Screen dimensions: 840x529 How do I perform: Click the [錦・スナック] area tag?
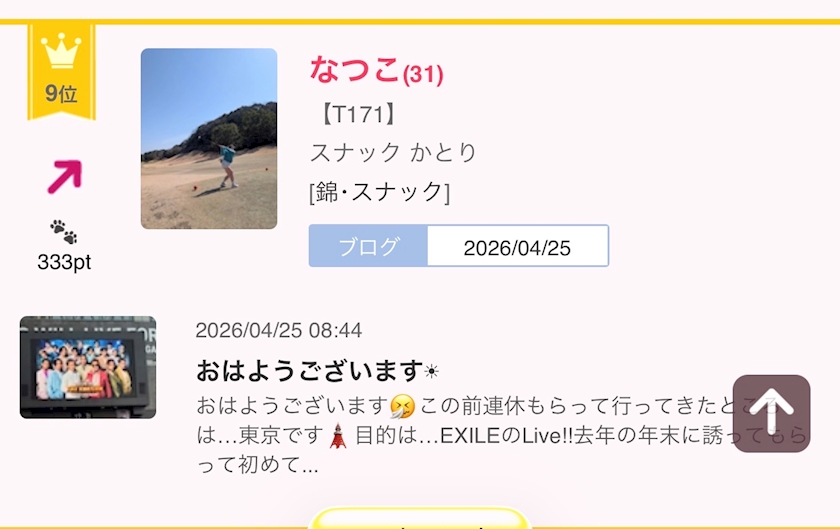click(x=380, y=192)
